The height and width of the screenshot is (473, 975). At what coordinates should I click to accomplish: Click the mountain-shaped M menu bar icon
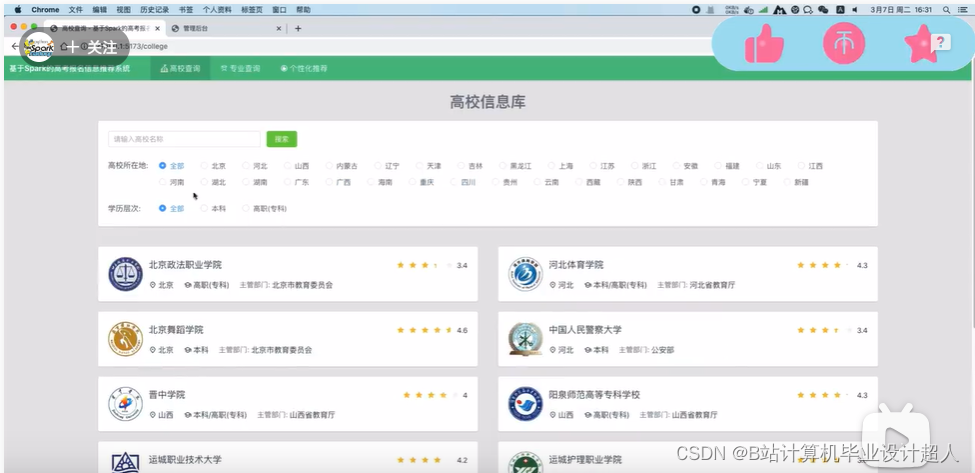[780, 10]
